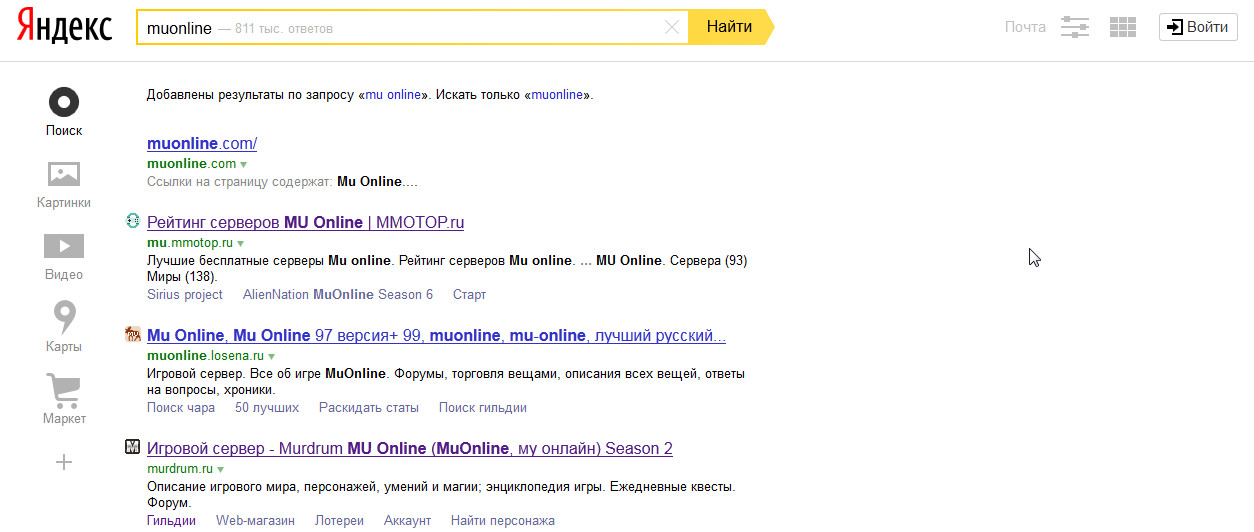
Task: Open the muonline.com/ result title
Action: (x=202, y=143)
